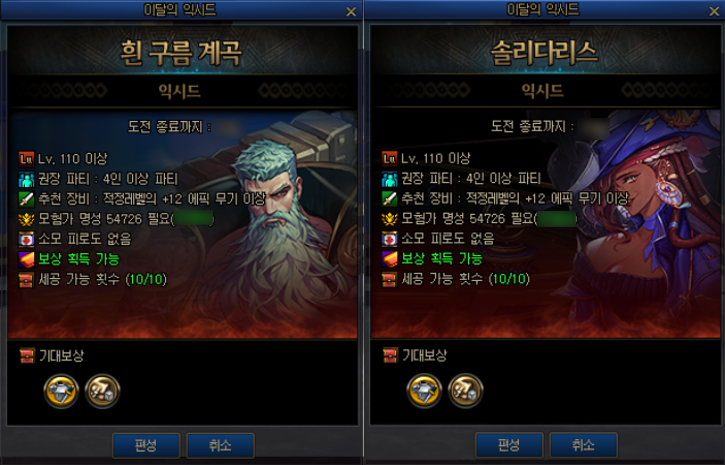Screen dimensions: 725x465
Task: Click the Lv. 110 level icon, left panel
Action: 26,159
